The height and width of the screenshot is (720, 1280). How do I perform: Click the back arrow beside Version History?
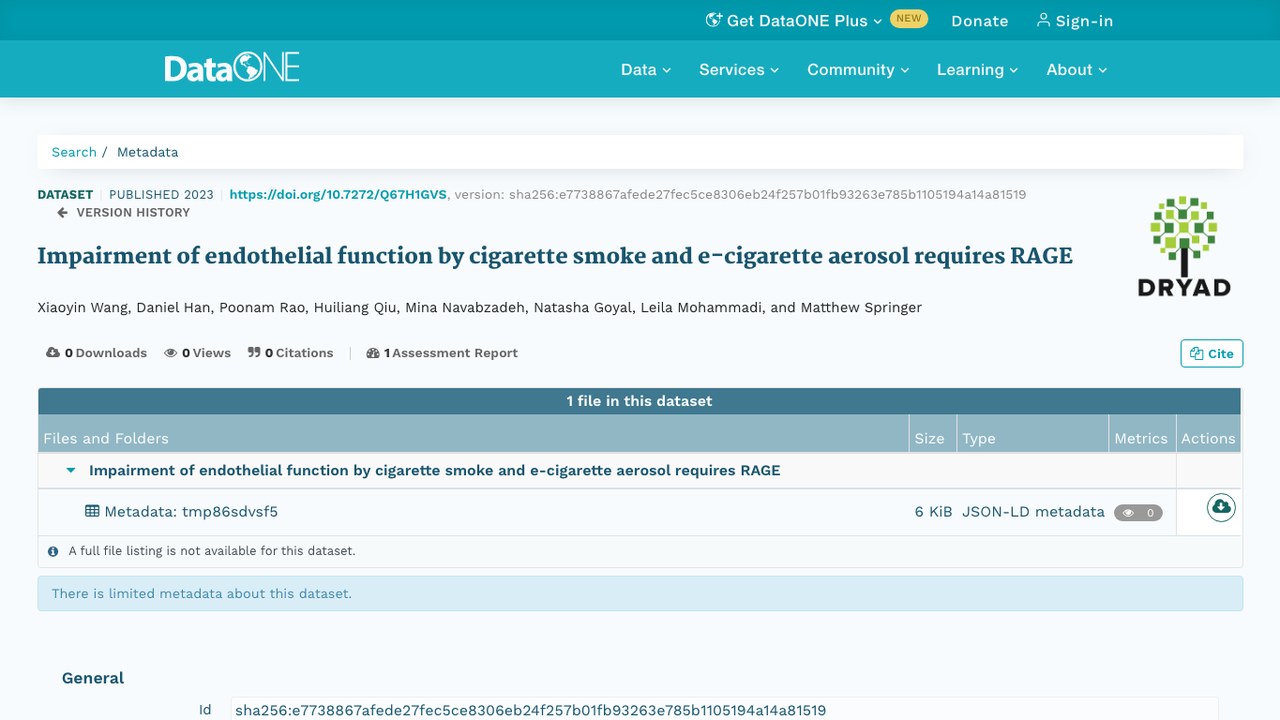click(x=63, y=212)
